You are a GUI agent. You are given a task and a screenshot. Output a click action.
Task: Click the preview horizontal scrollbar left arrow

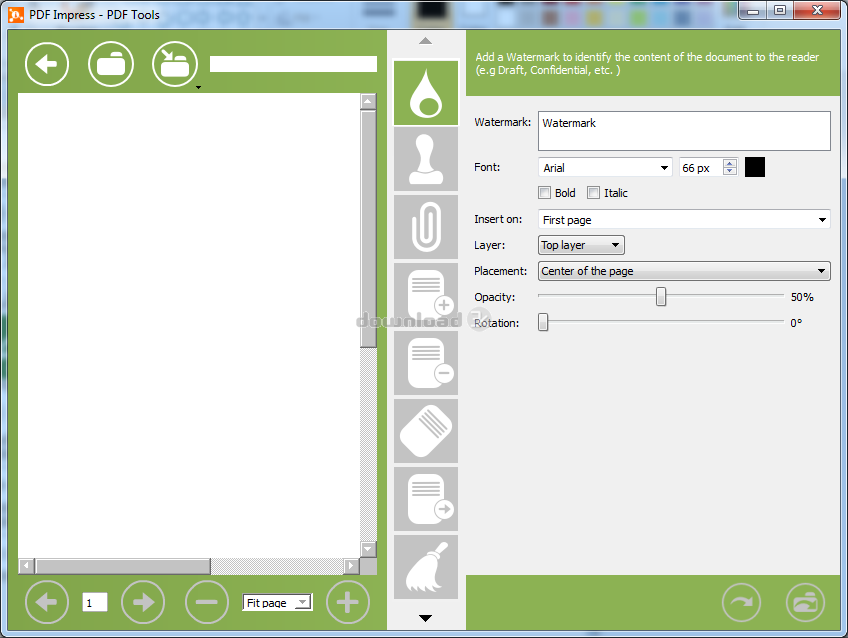click(26, 566)
